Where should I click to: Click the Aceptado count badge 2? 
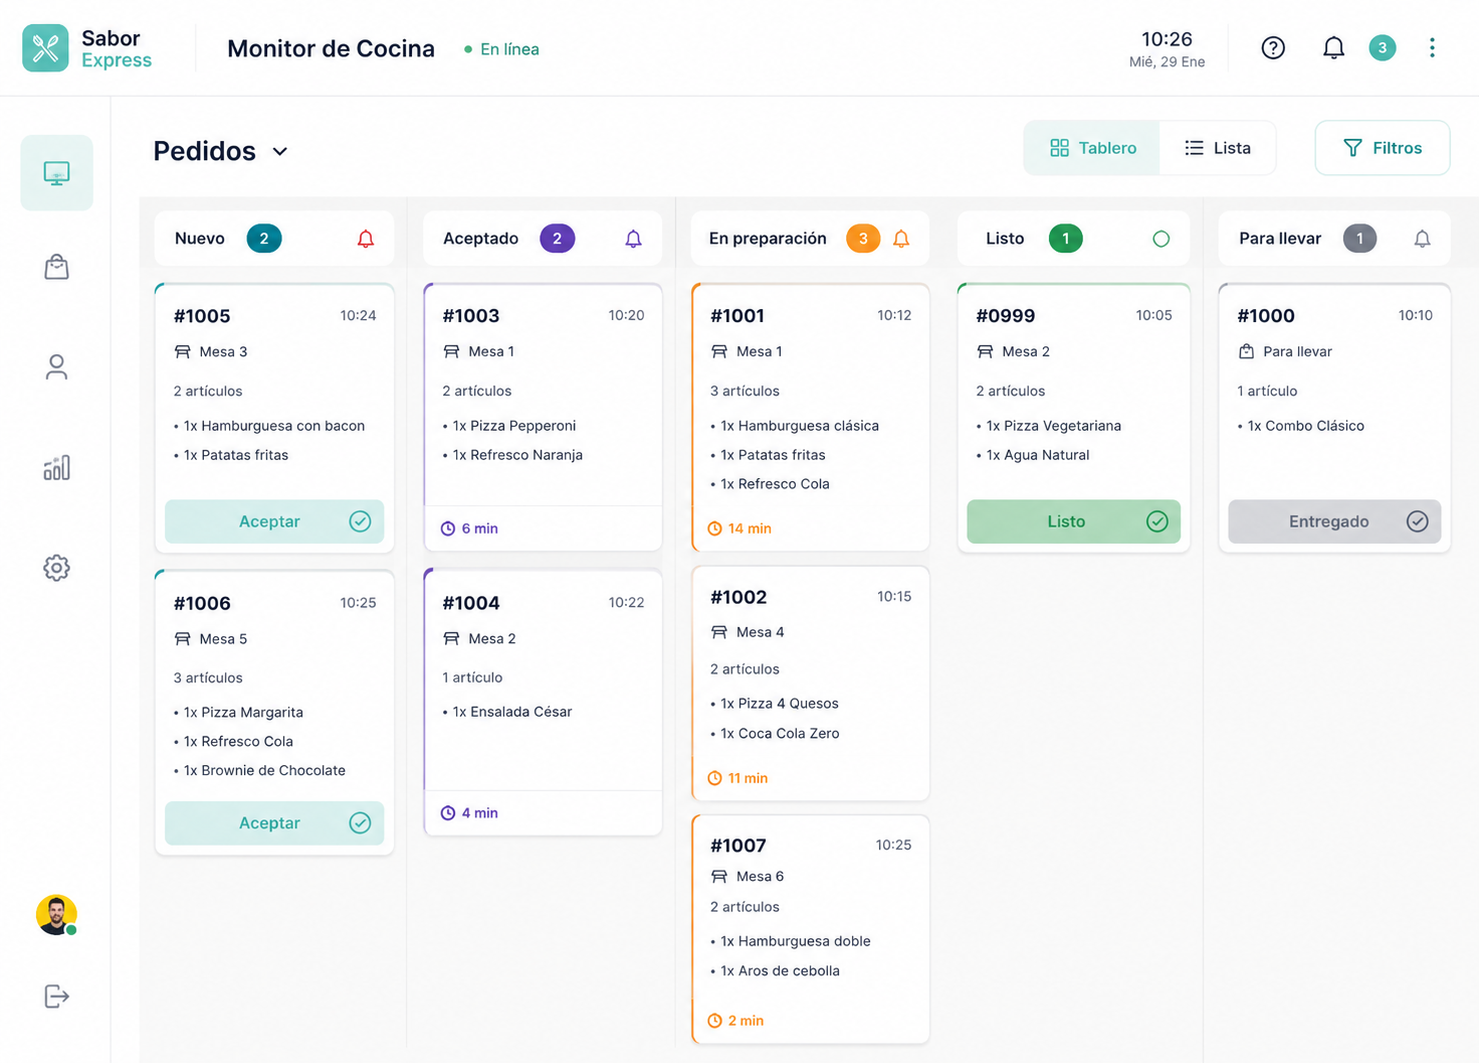click(557, 238)
